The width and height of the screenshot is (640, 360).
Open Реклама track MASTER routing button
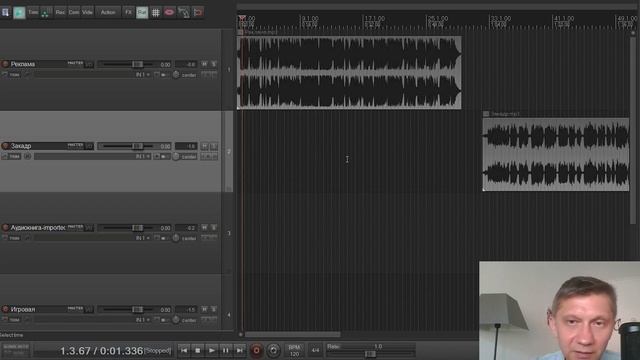[x=75, y=63]
